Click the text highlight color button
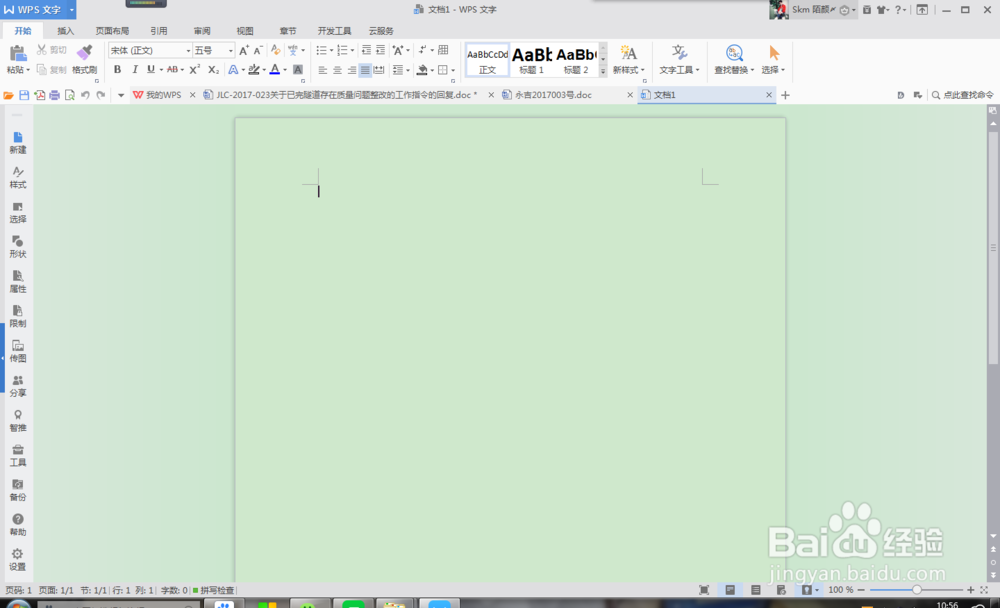 coord(254,70)
